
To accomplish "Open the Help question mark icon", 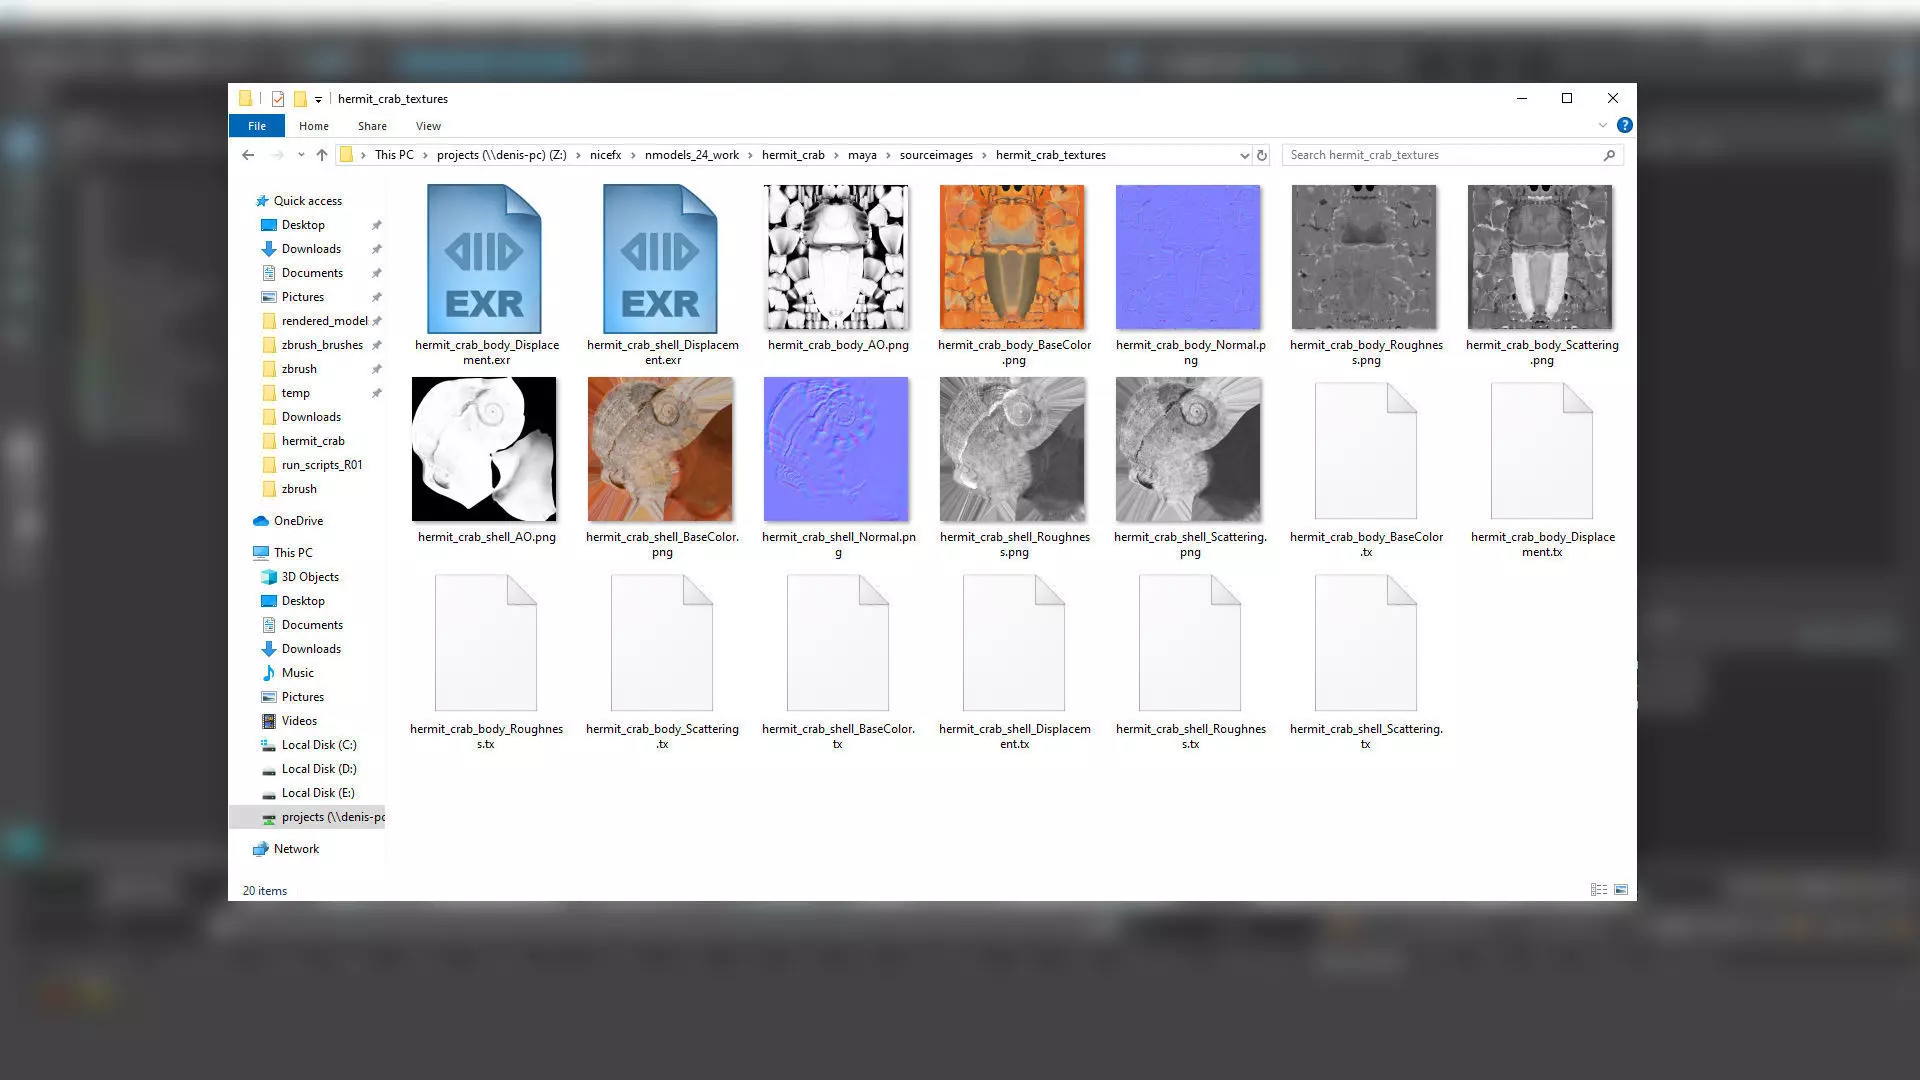I will point(1624,126).
